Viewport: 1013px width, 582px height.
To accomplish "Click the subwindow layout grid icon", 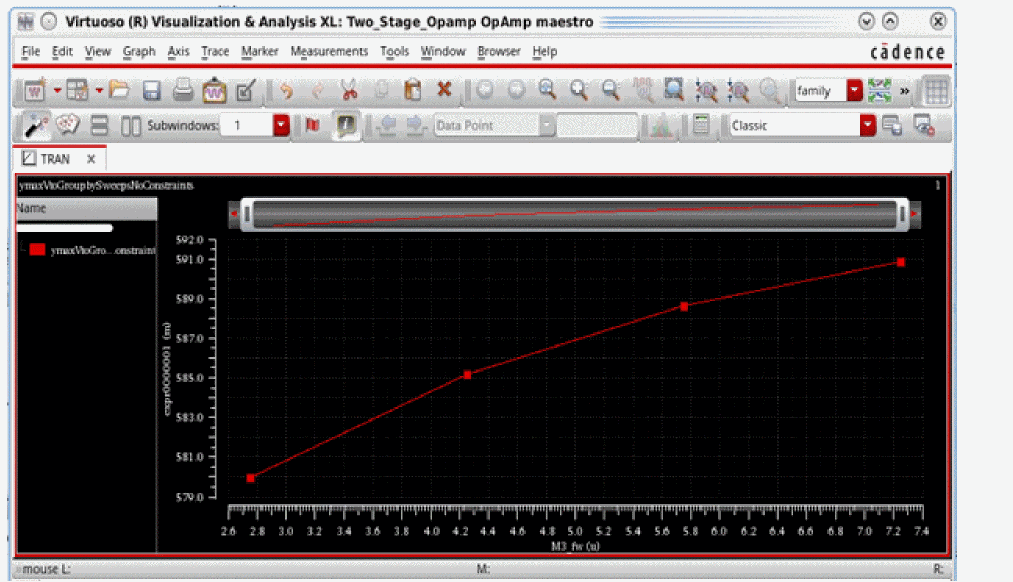I will 78,91.
